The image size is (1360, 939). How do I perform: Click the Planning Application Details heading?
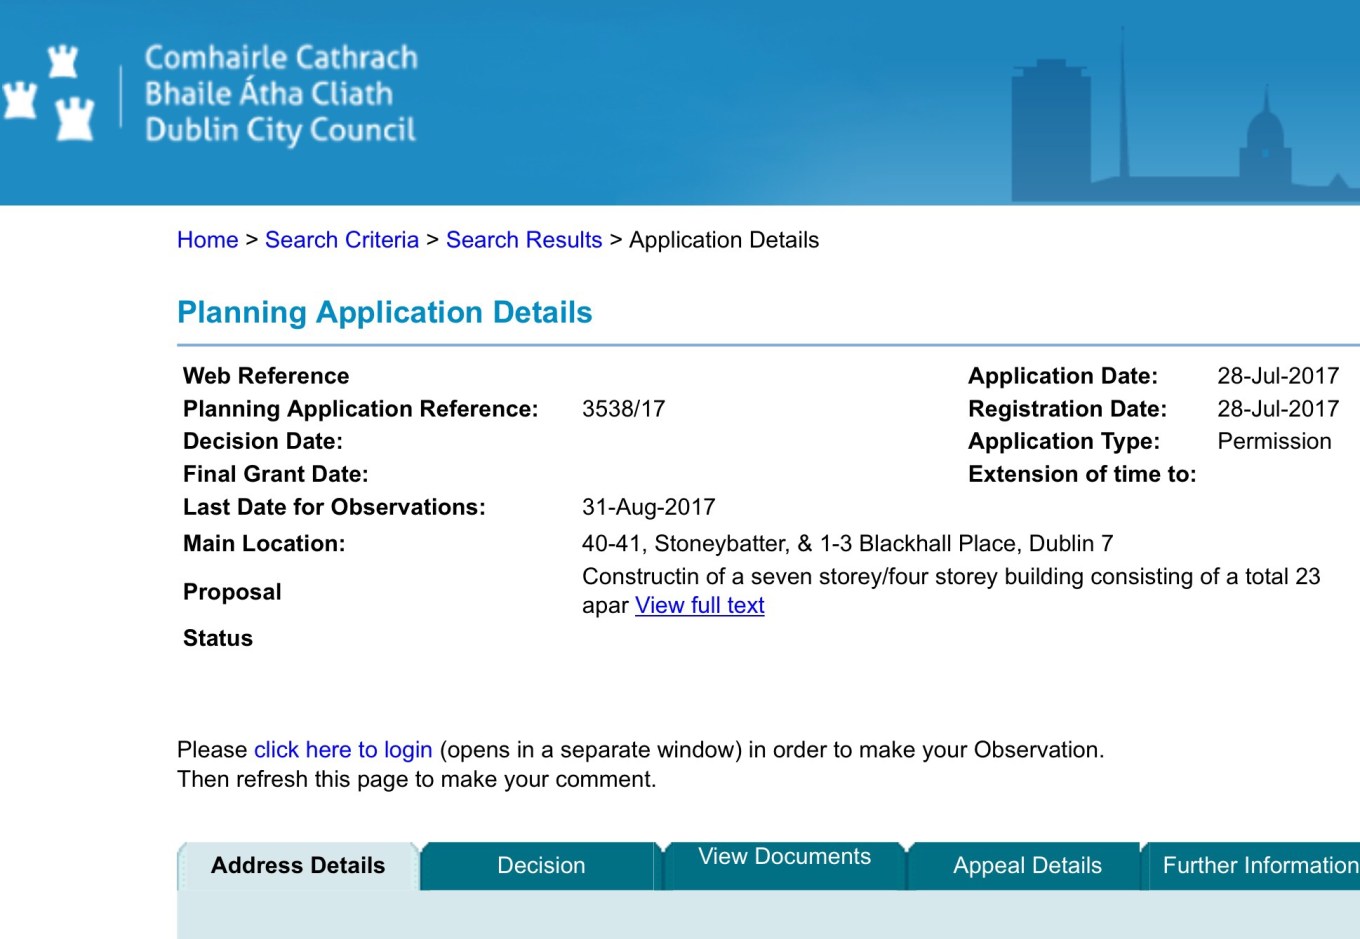[384, 312]
